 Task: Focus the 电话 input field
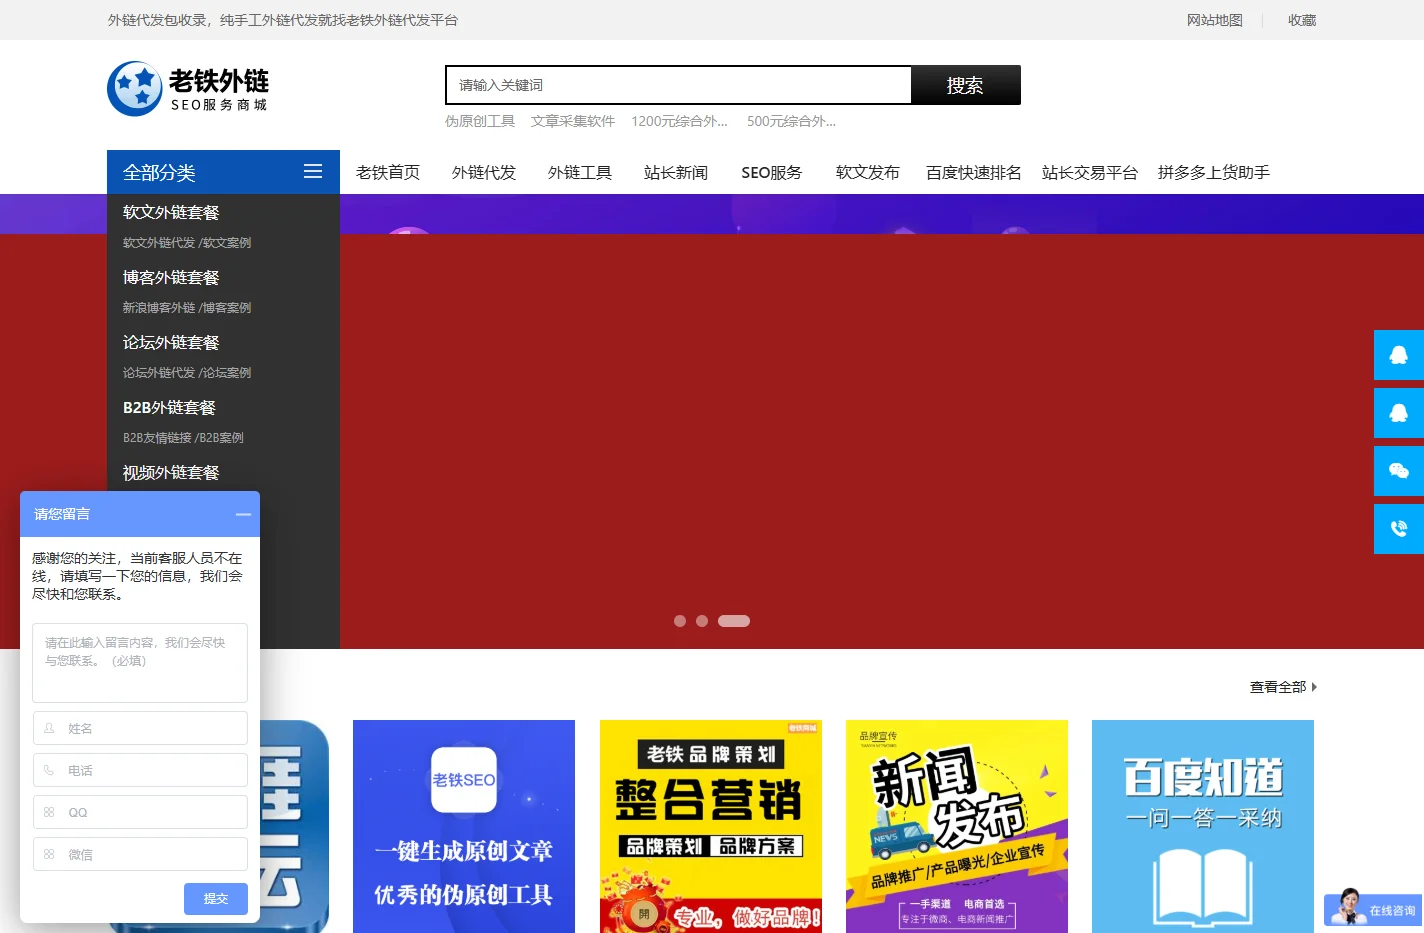140,770
